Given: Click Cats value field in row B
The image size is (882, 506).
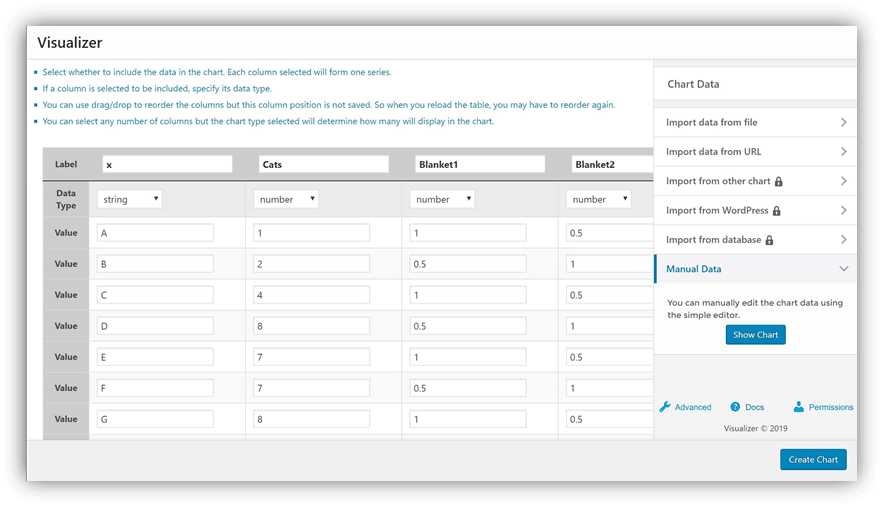Looking at the screenshot, I should 311,264.
